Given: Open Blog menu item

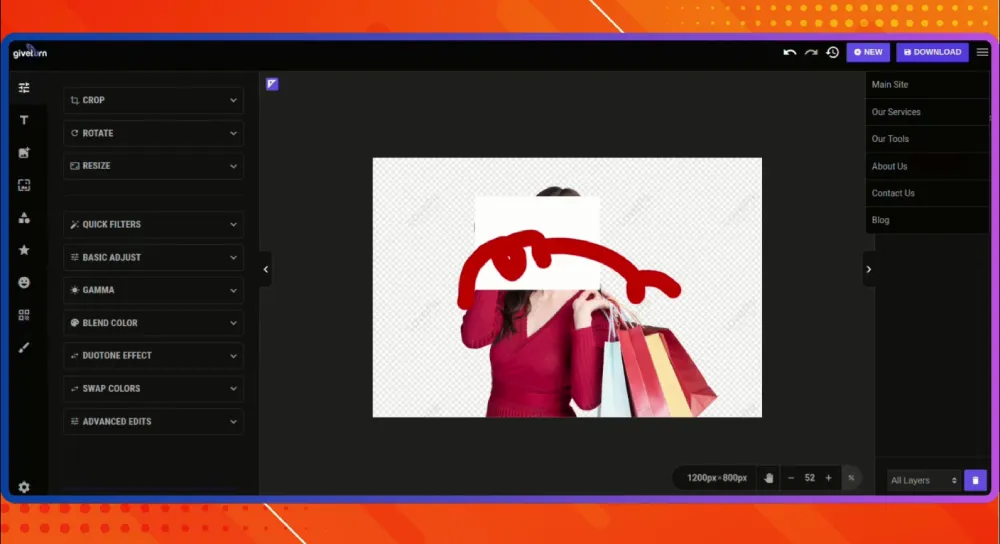Looking at the screenshot, I should coord(927,220).
